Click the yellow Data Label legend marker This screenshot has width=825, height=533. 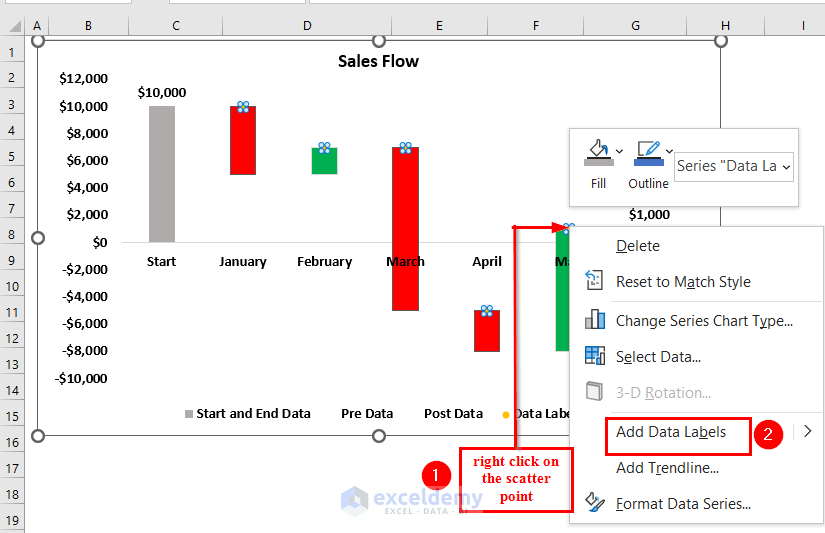pyautogui.click(x=506, y=415)
